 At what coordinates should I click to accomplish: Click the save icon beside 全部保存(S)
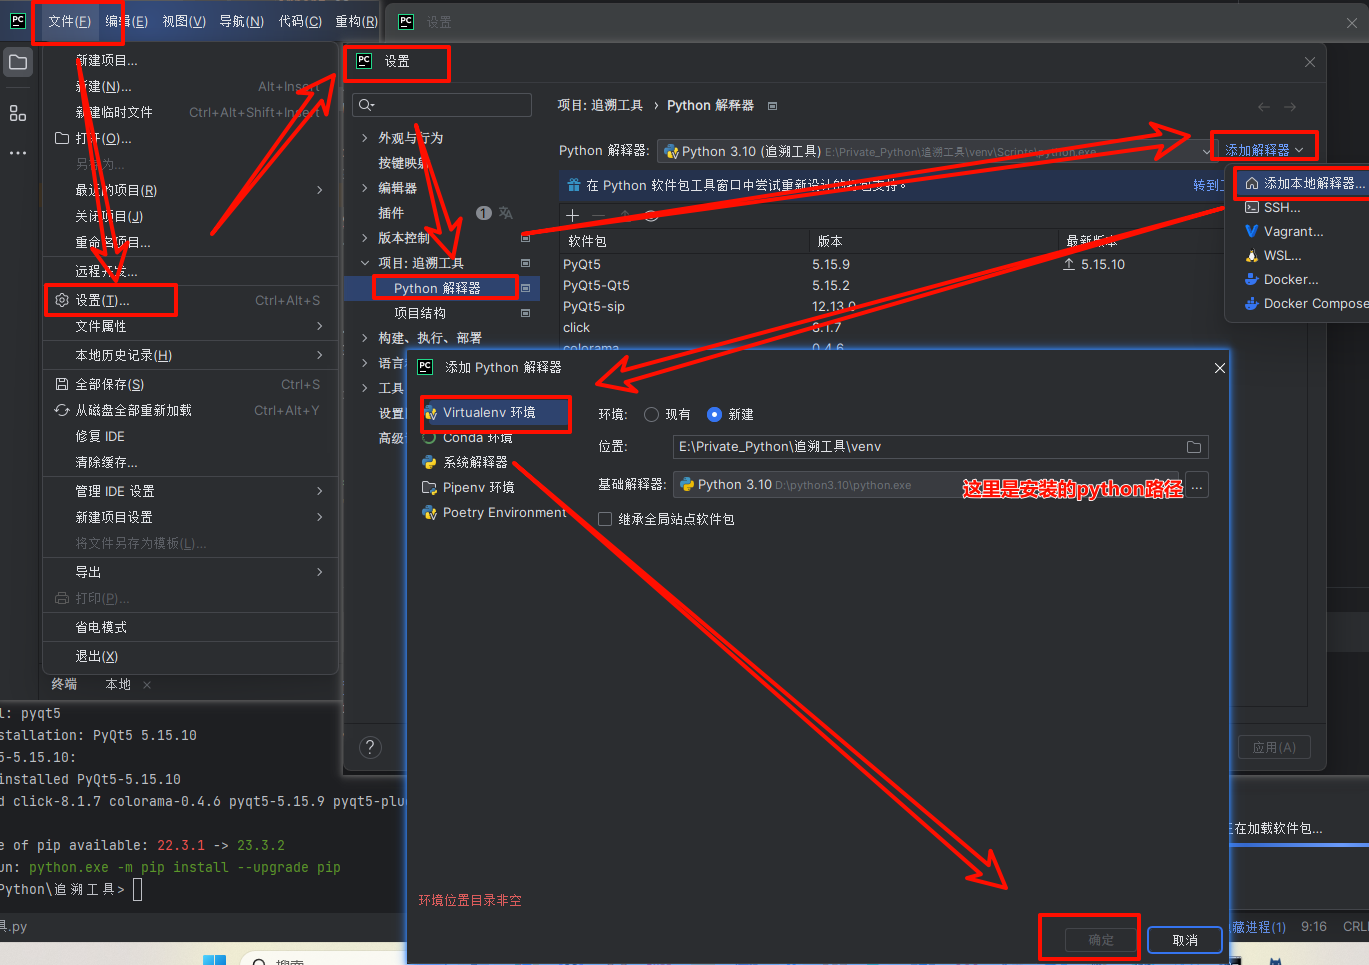click(x=62, y=384)
